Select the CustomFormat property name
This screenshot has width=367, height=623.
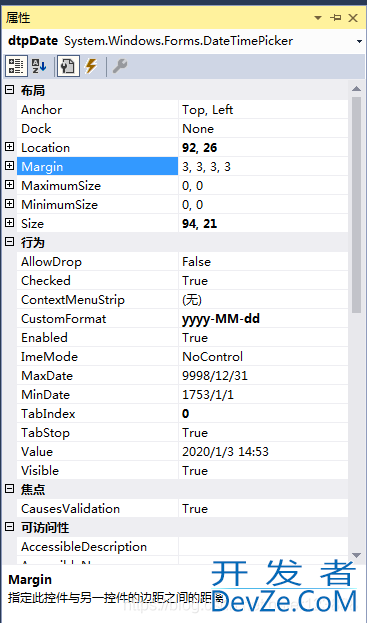[x=64, y=319]
